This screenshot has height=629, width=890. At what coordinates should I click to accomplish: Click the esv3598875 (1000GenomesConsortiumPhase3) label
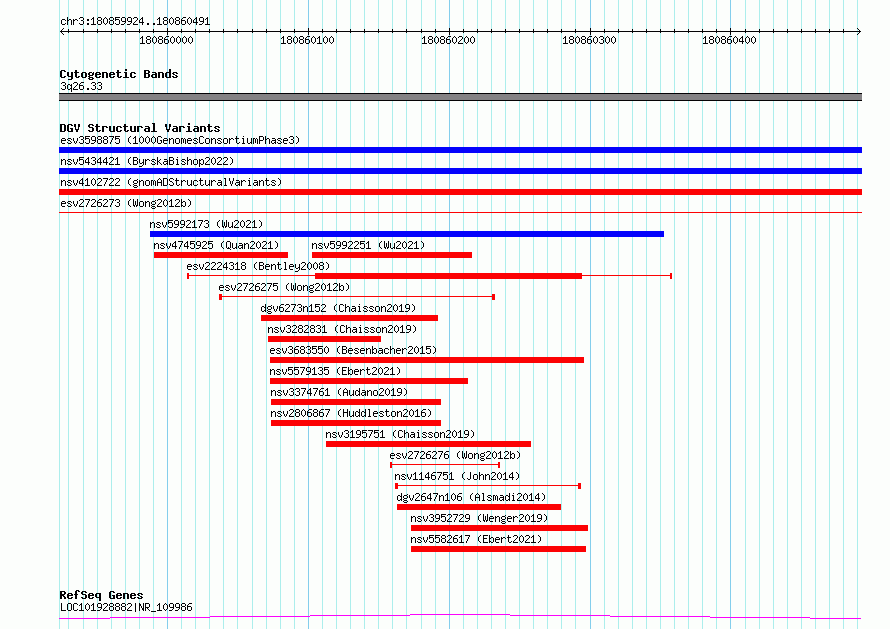pyautogui.click(x=180, y=140)
